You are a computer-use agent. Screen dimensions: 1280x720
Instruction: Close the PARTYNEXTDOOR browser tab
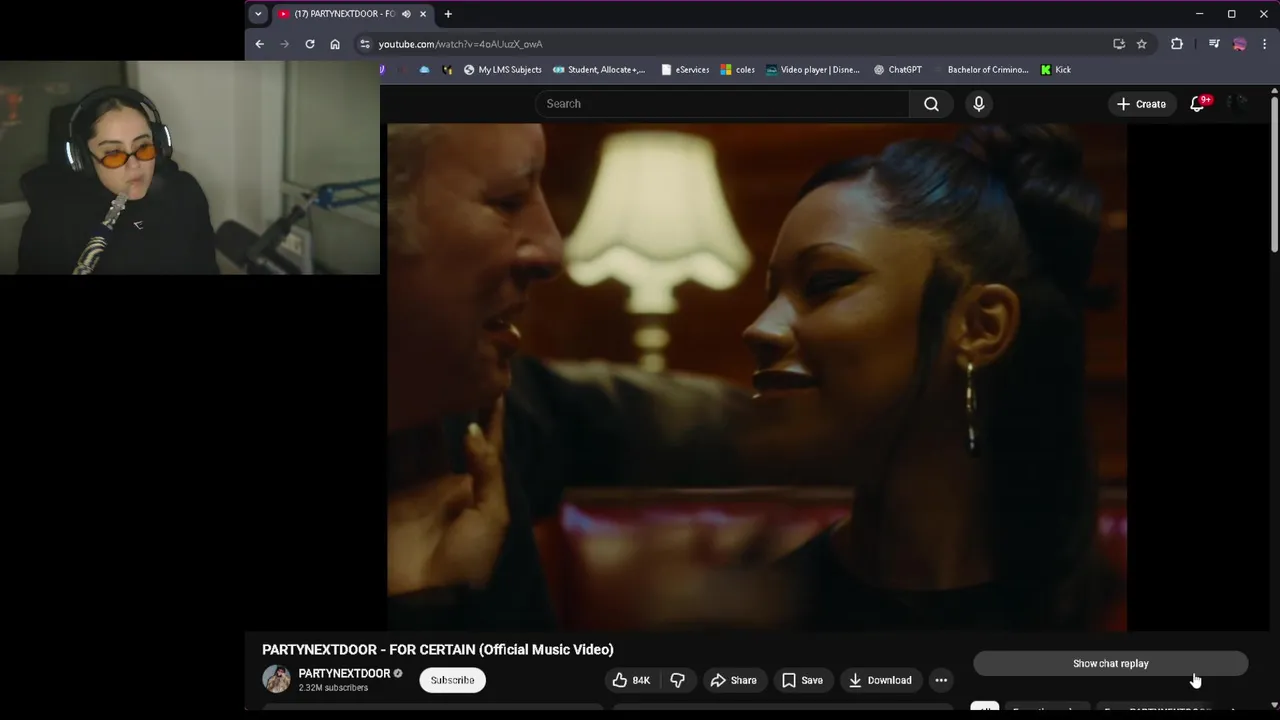click(423, 14)
